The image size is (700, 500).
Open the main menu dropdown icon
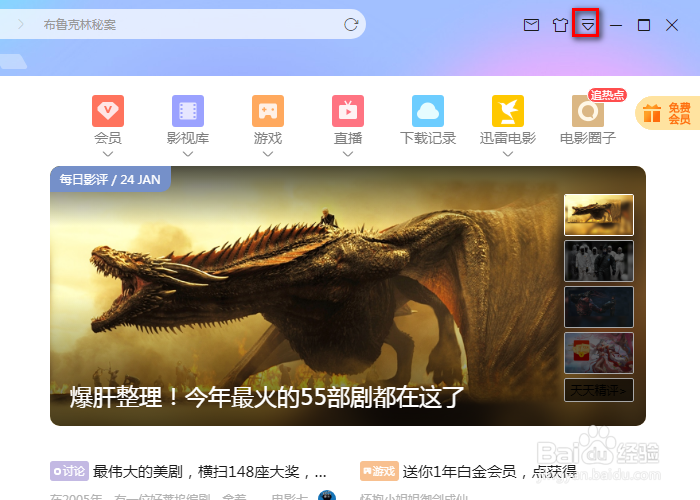coord(588,25)
